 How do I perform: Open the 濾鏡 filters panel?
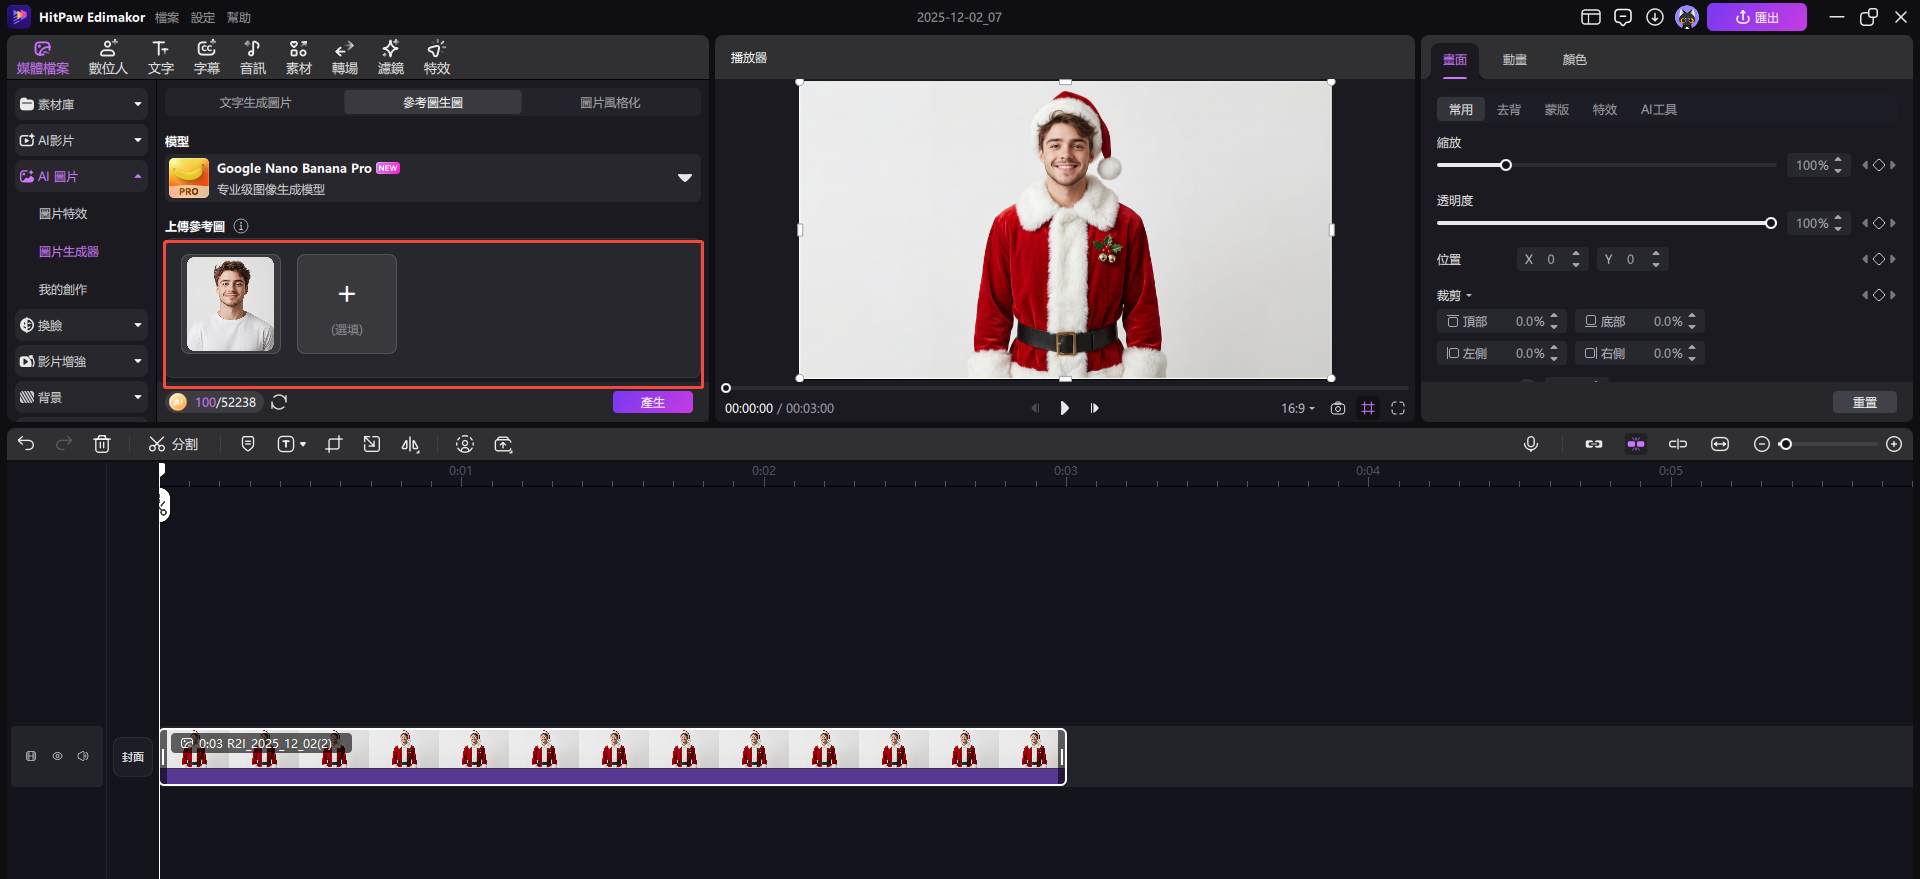pos(390,57)
